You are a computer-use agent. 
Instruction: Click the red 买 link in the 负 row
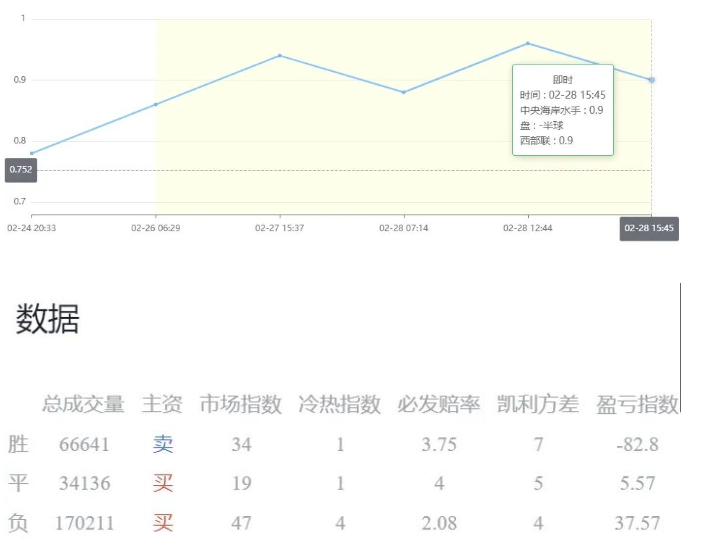click(163, 522)
